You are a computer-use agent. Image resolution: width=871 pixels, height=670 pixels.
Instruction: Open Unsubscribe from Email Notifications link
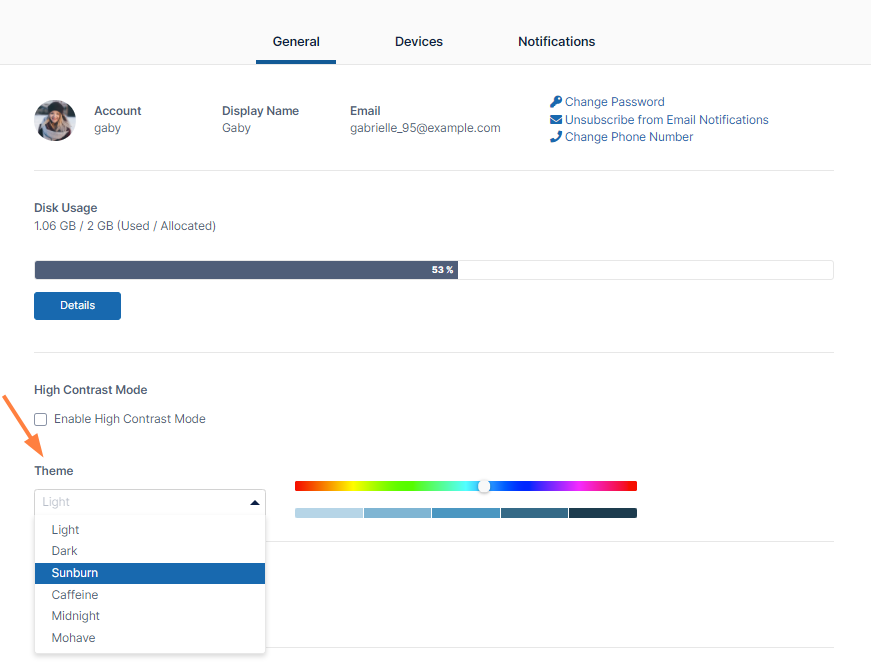click(666, 120)
